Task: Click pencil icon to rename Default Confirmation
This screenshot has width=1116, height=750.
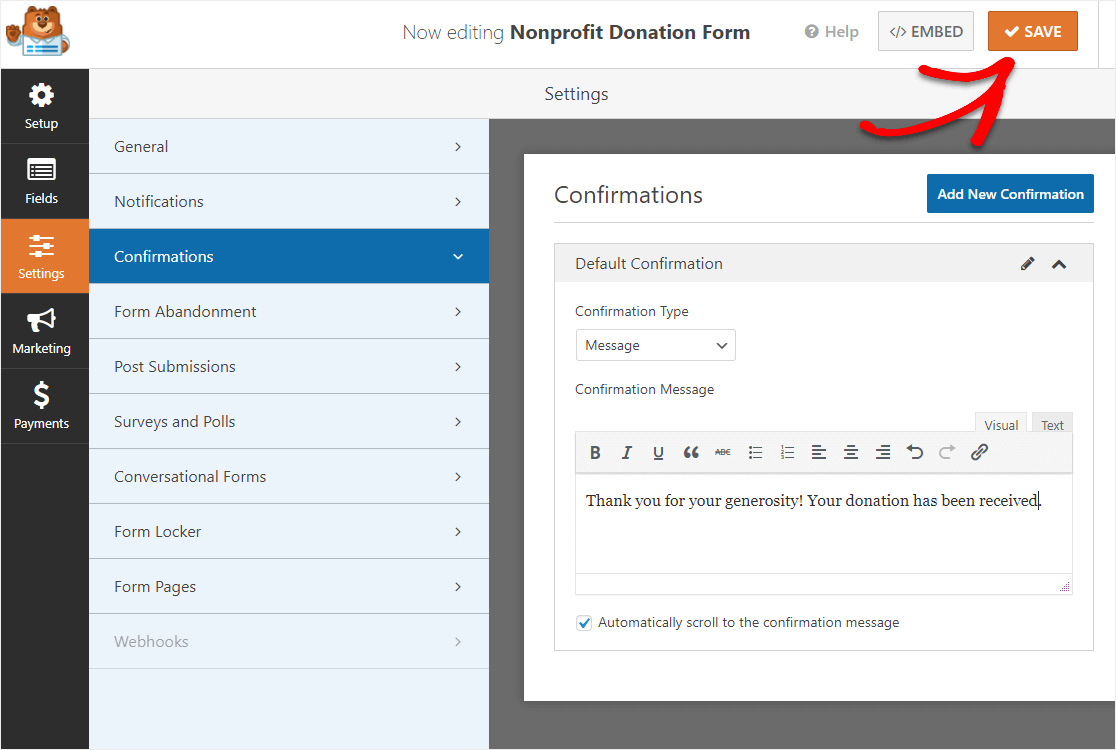Action: [1027, 264]
